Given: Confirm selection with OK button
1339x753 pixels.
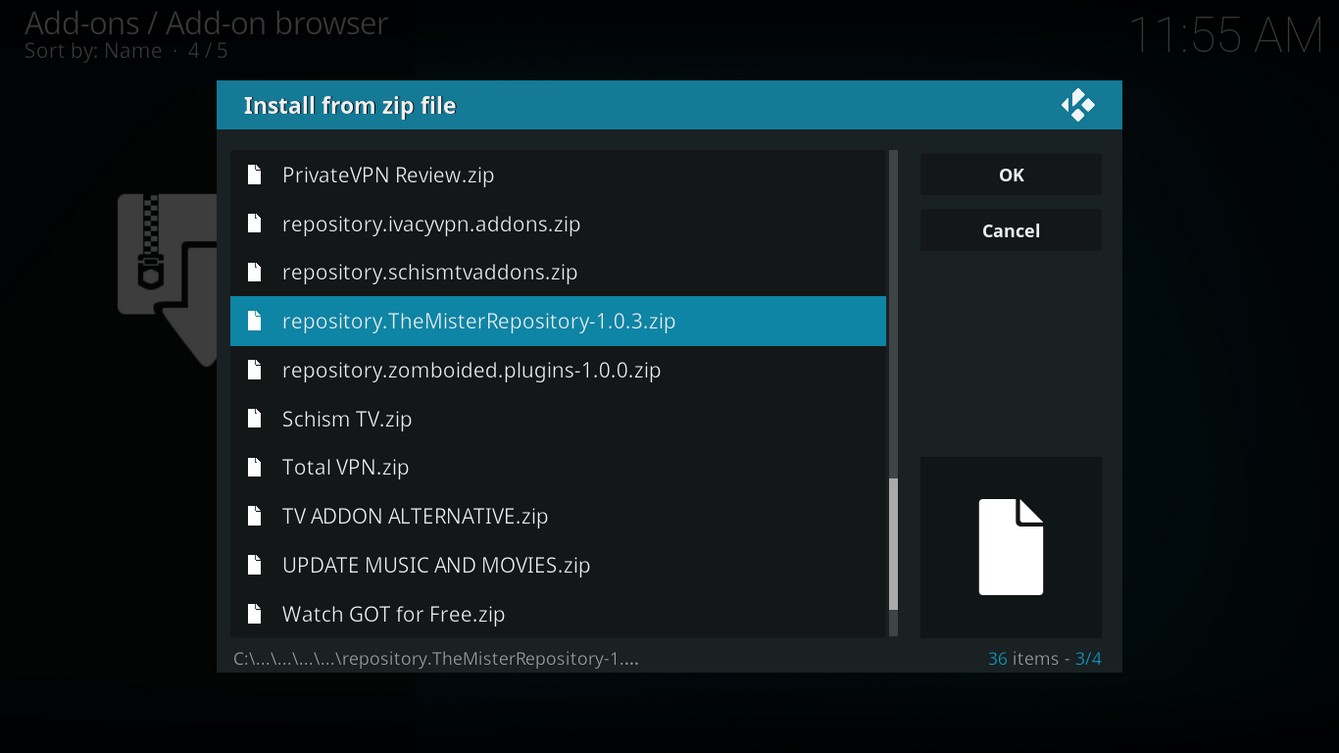Looking at the screenshot, I should click(x=1011, y=175).
